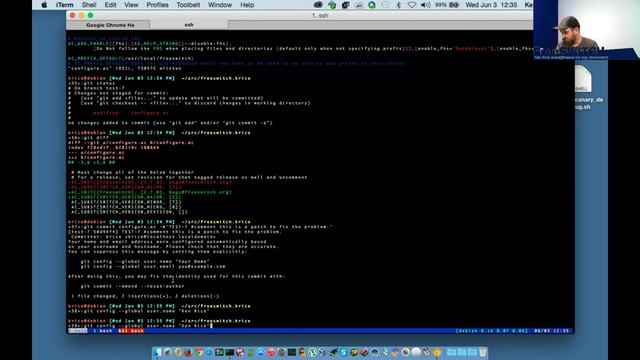Click the 'git config --global user.name "Your Name"' line
This screenshot has height=360, width=640.
145,261
